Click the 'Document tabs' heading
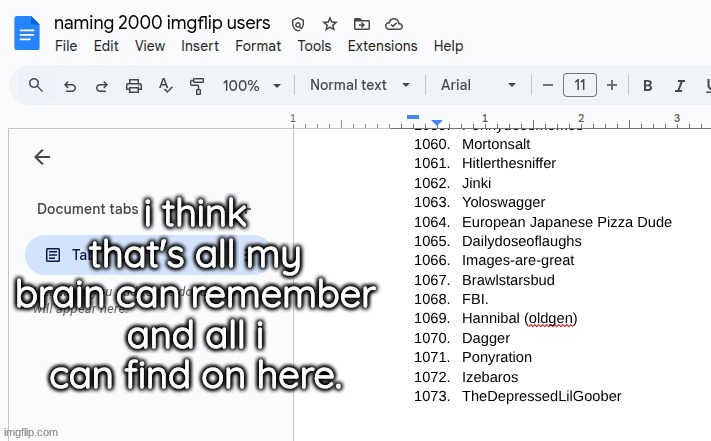This screenshot has width=711, height=441. [x=88, y=209]
